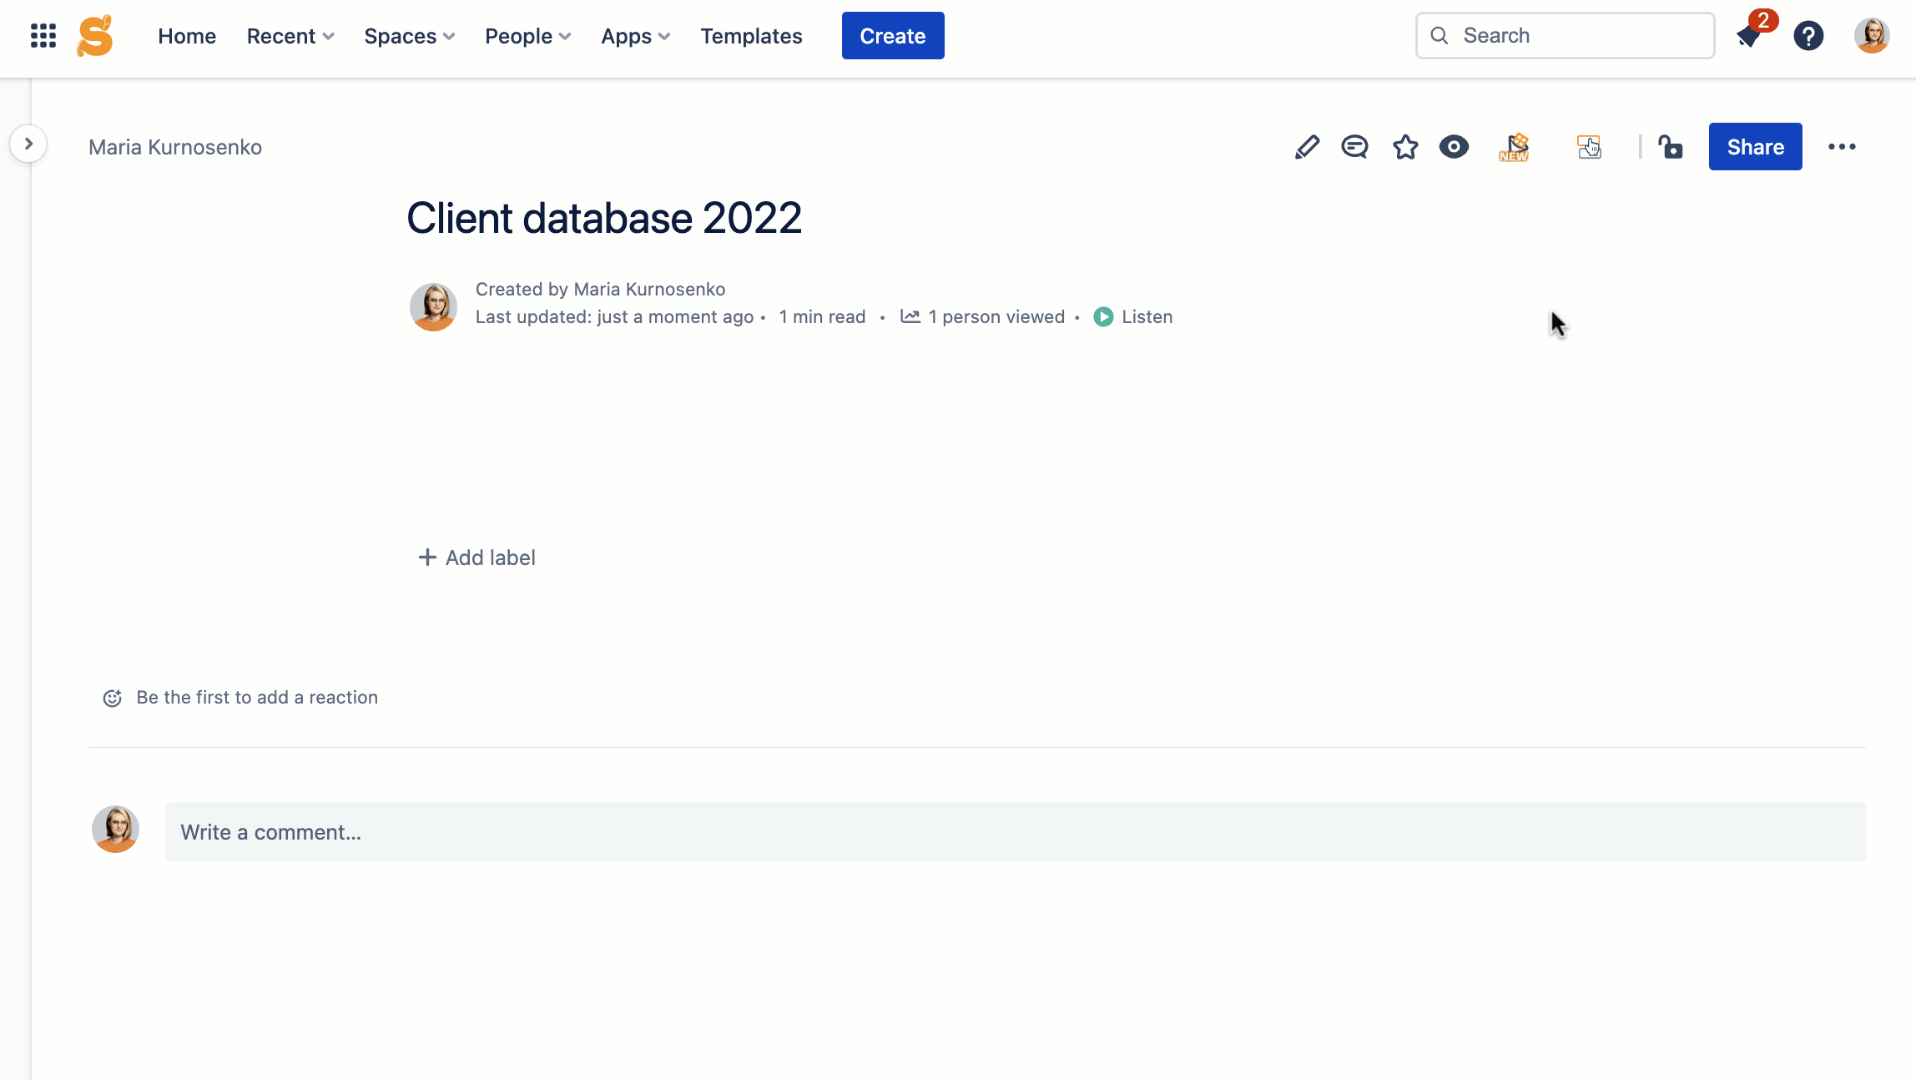The width and height of the screenshot is (1916, 1080).
Task: Click page title Client database 2022
Action: 604,218
